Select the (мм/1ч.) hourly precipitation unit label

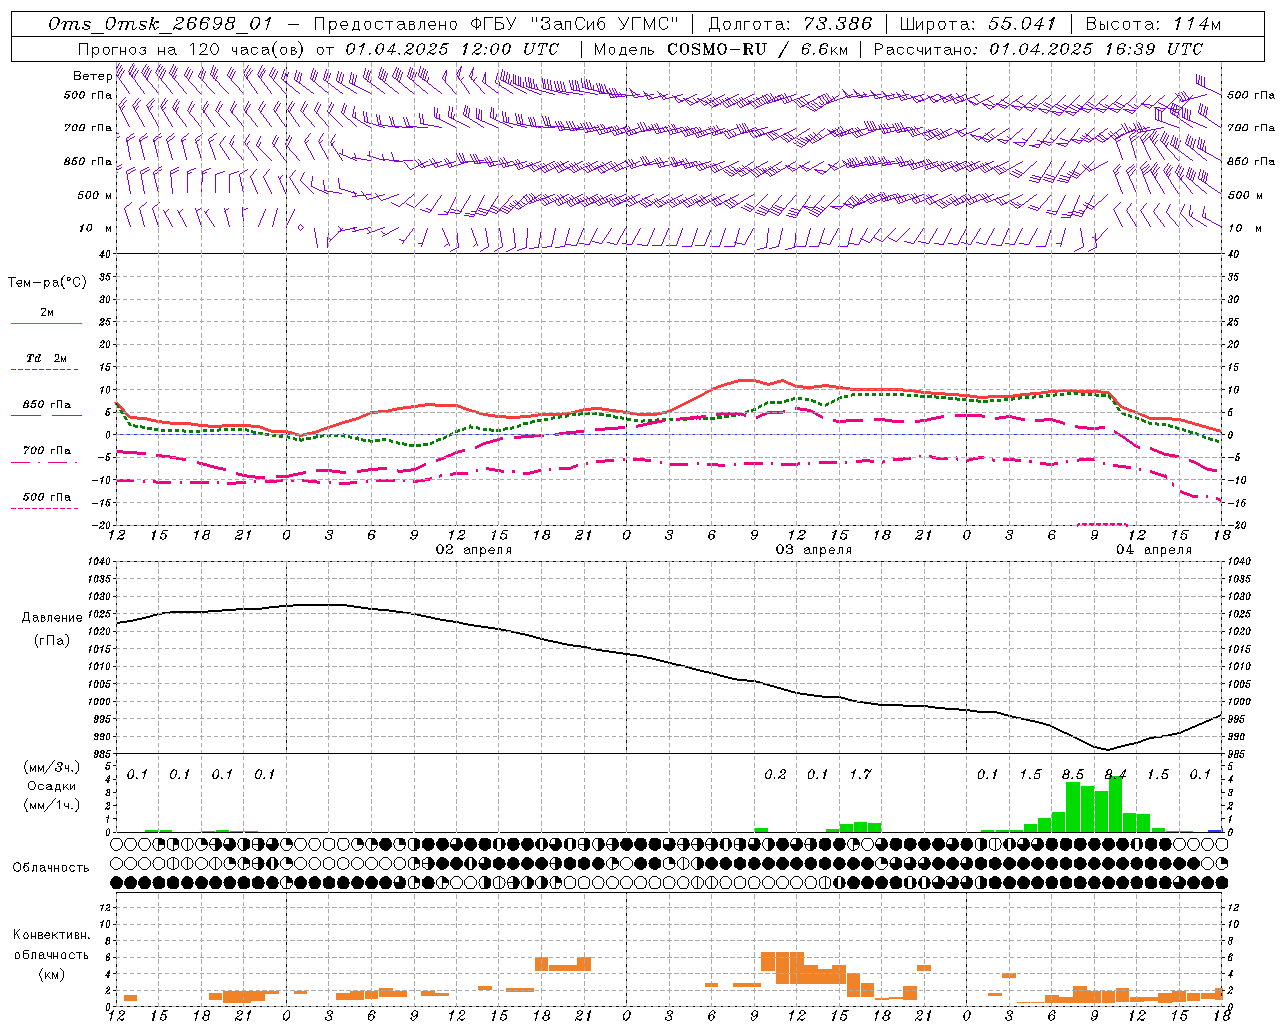[51, 804]
